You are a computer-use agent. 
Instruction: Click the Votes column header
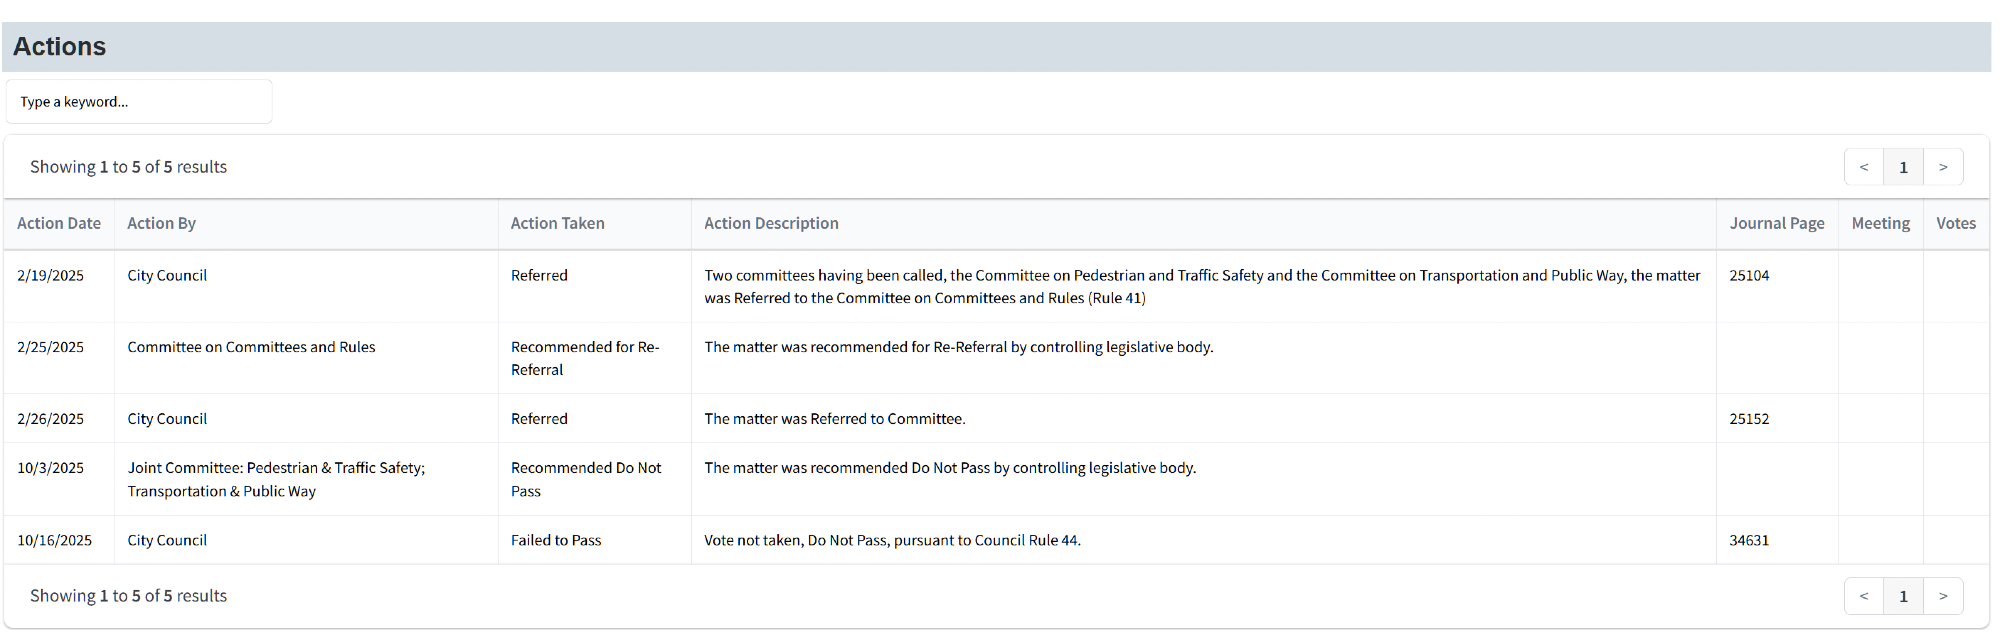point(1955,224)
